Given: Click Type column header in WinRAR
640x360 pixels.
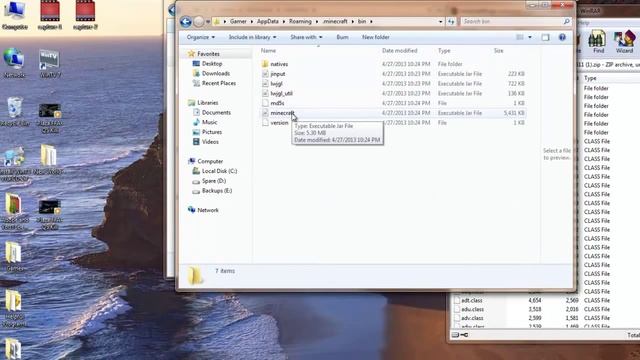Looking at the screenshot, I should 590,78.
